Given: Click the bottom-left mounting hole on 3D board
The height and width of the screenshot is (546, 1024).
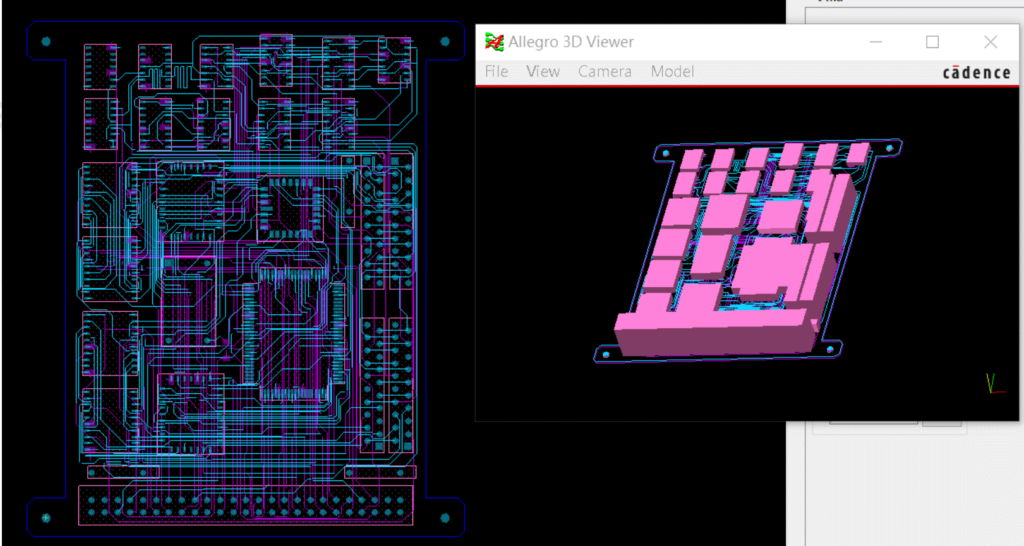Looking at the screenshot, I should [x=606, y=354].
